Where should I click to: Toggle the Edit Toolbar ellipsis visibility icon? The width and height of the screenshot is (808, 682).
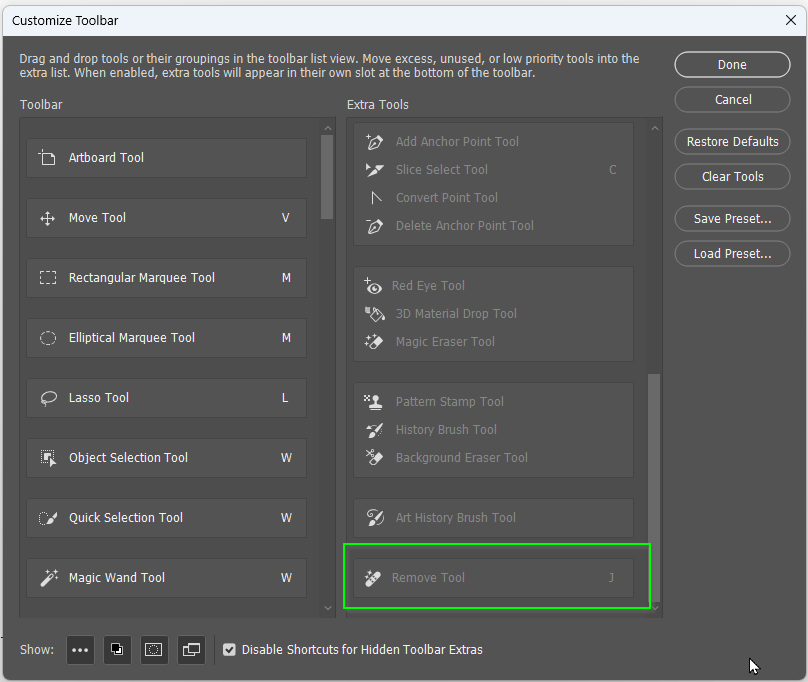[80, 650]
